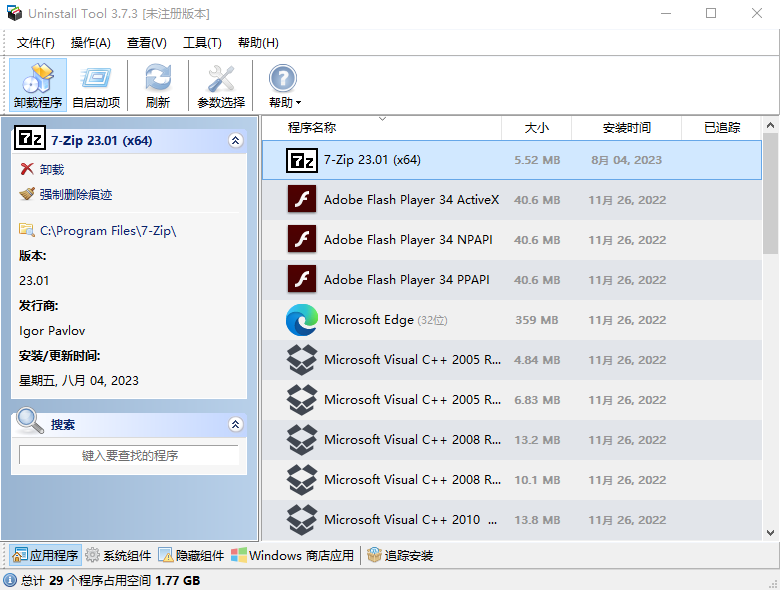Click the 刷新 refresh icon

point(157,84)
